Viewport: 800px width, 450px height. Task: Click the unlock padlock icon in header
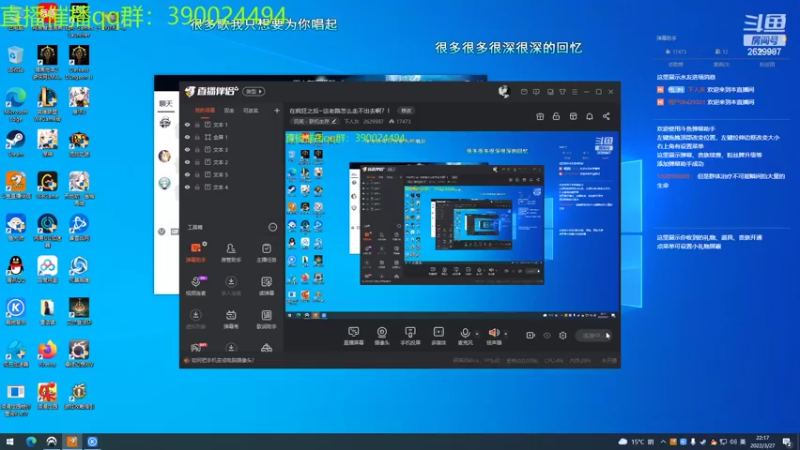[556, 116]
